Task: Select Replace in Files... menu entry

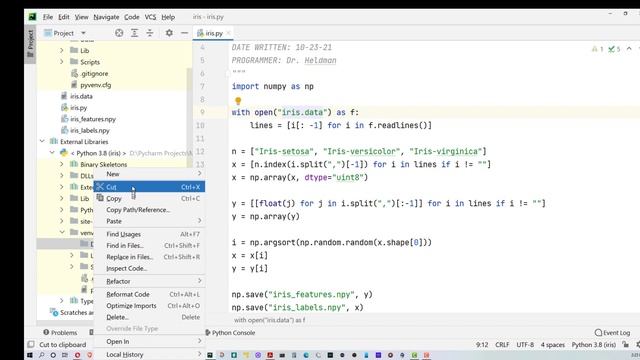Action: click(149, 257)
